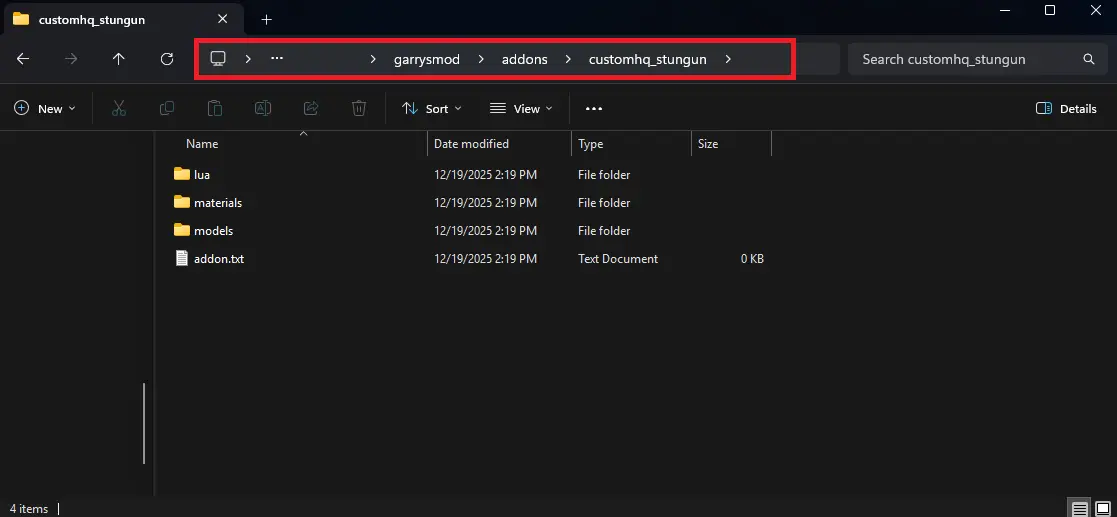The image size is (1117, 517).
Task: Expand the Sort options dropdown
Action: pos(432,108)
